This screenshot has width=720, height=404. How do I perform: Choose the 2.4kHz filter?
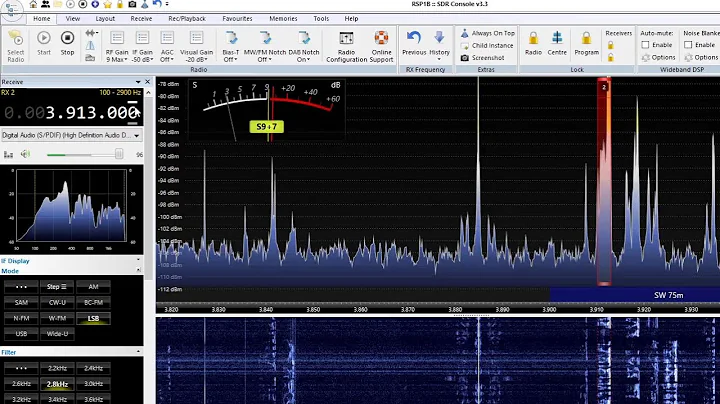click(93, 368)
